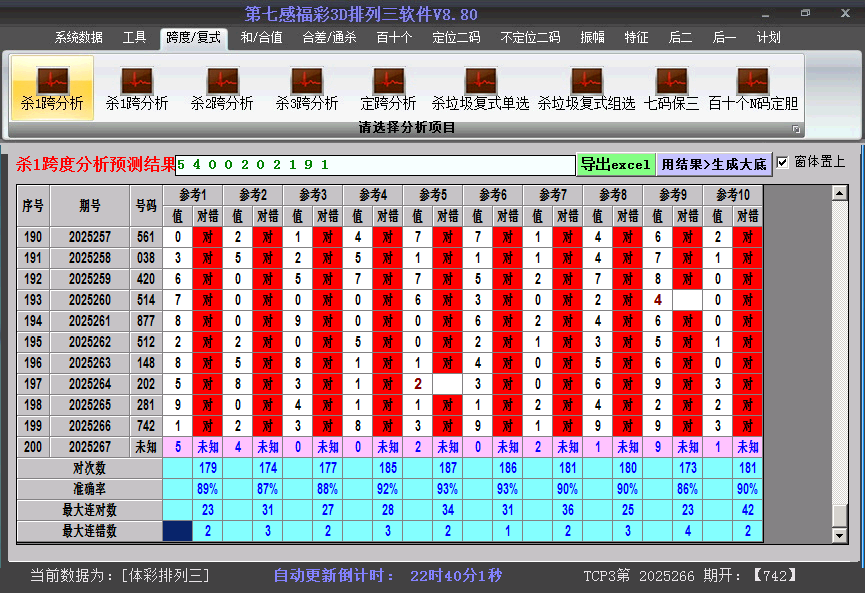Open the 工具 menu

pos(135,37)
